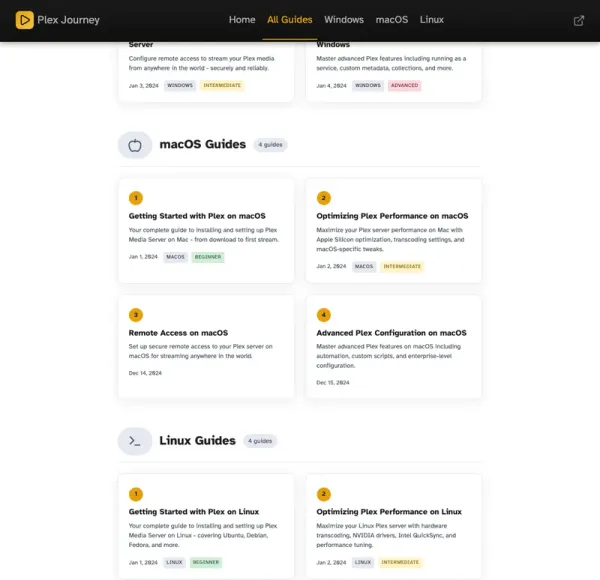Click number 1 badge on Getting Started Linux card
Viewport: 600px width, 580px height.
pyautogui.click(x=136, y=494)
